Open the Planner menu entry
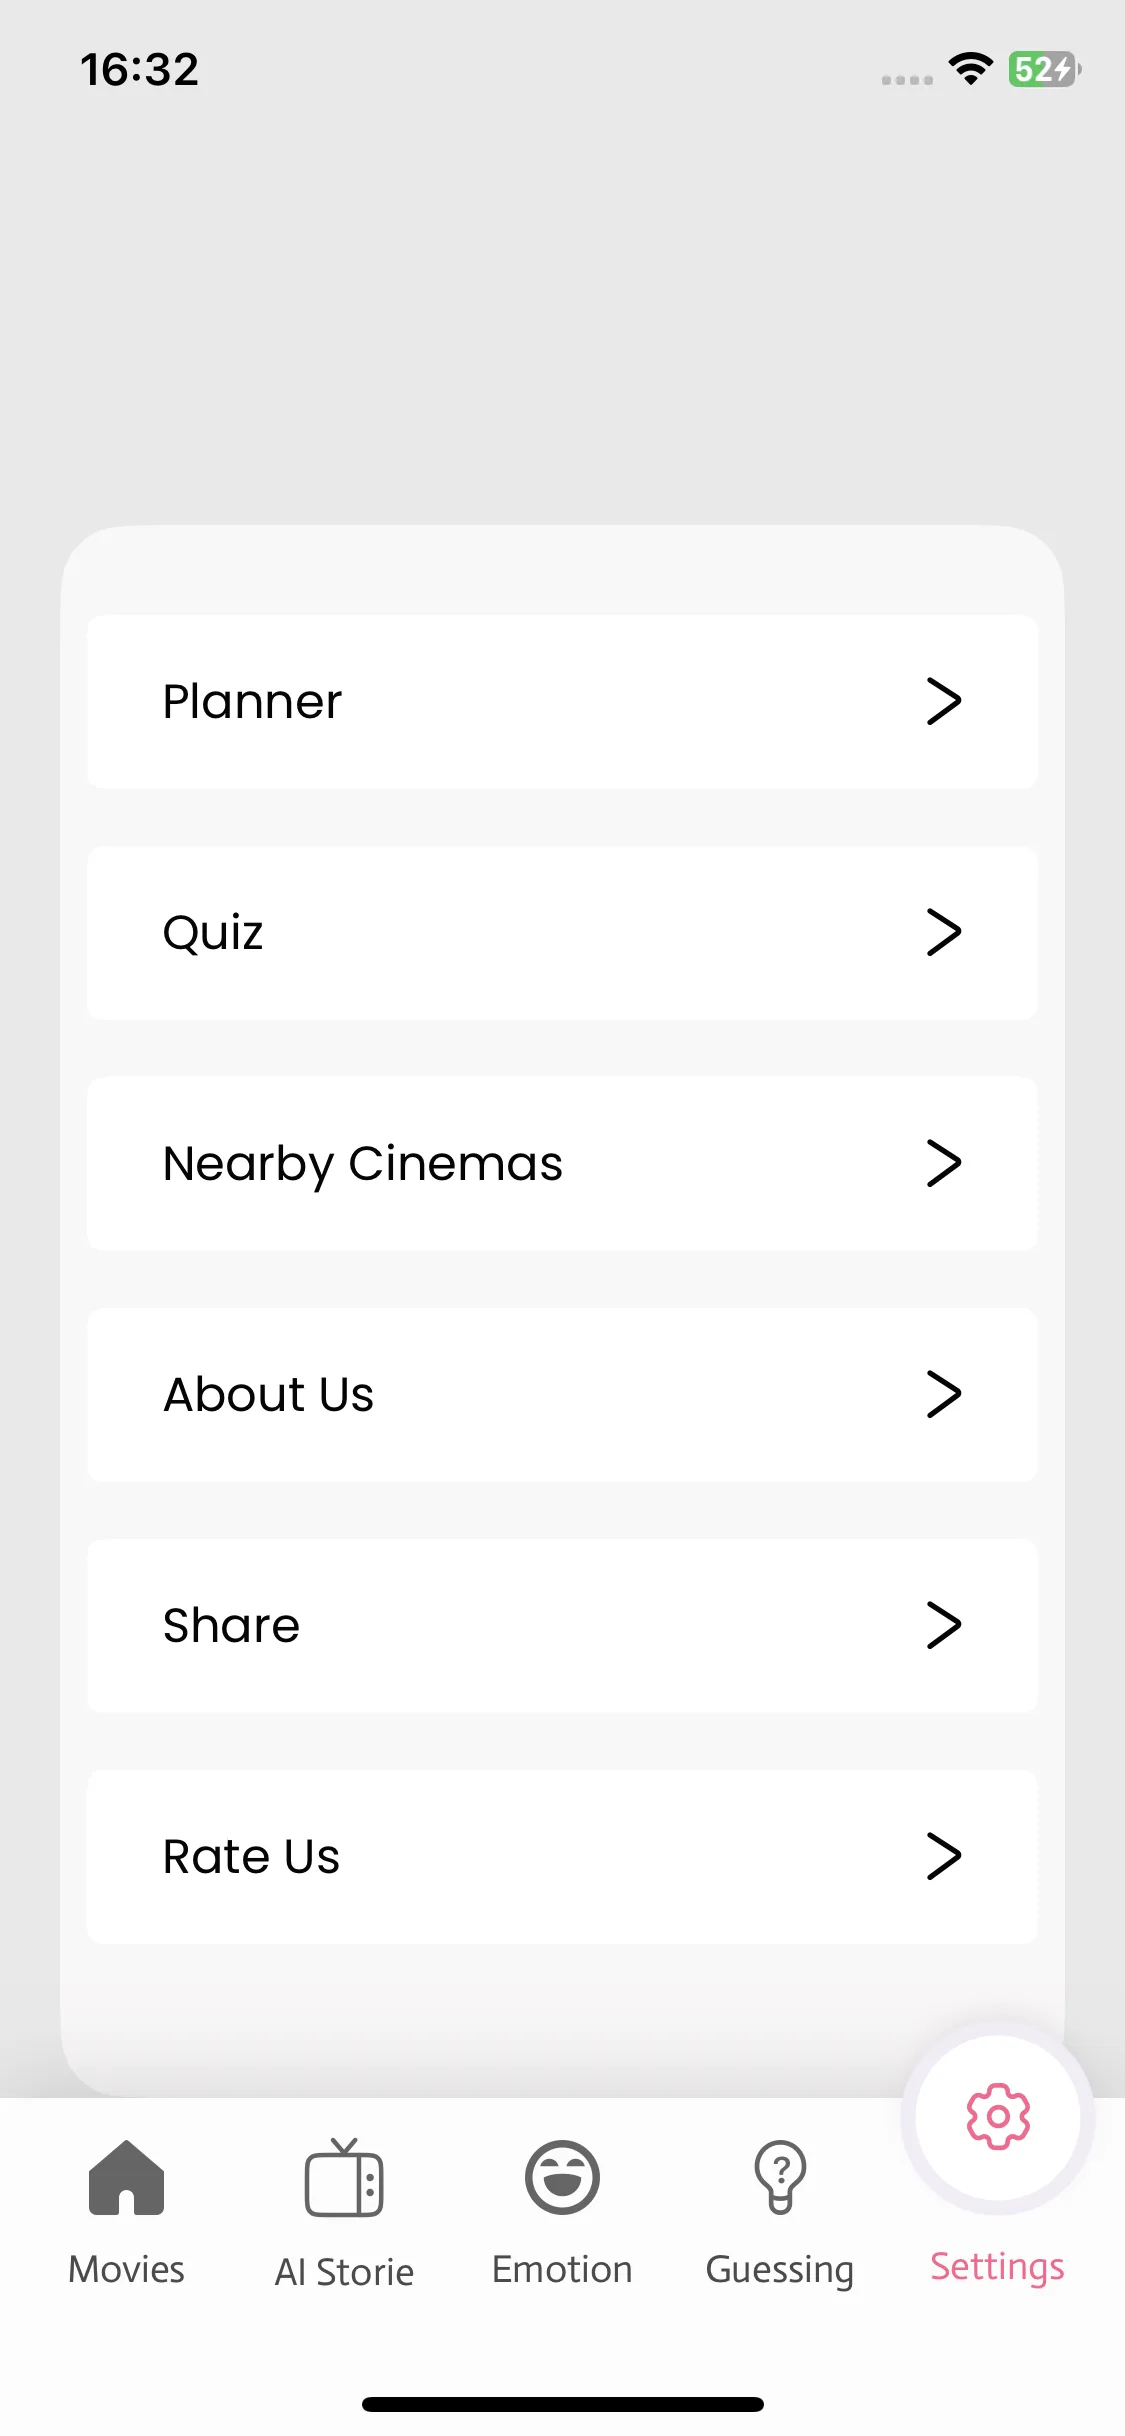Screen dimensions: 1125x2436 (562, 701)
